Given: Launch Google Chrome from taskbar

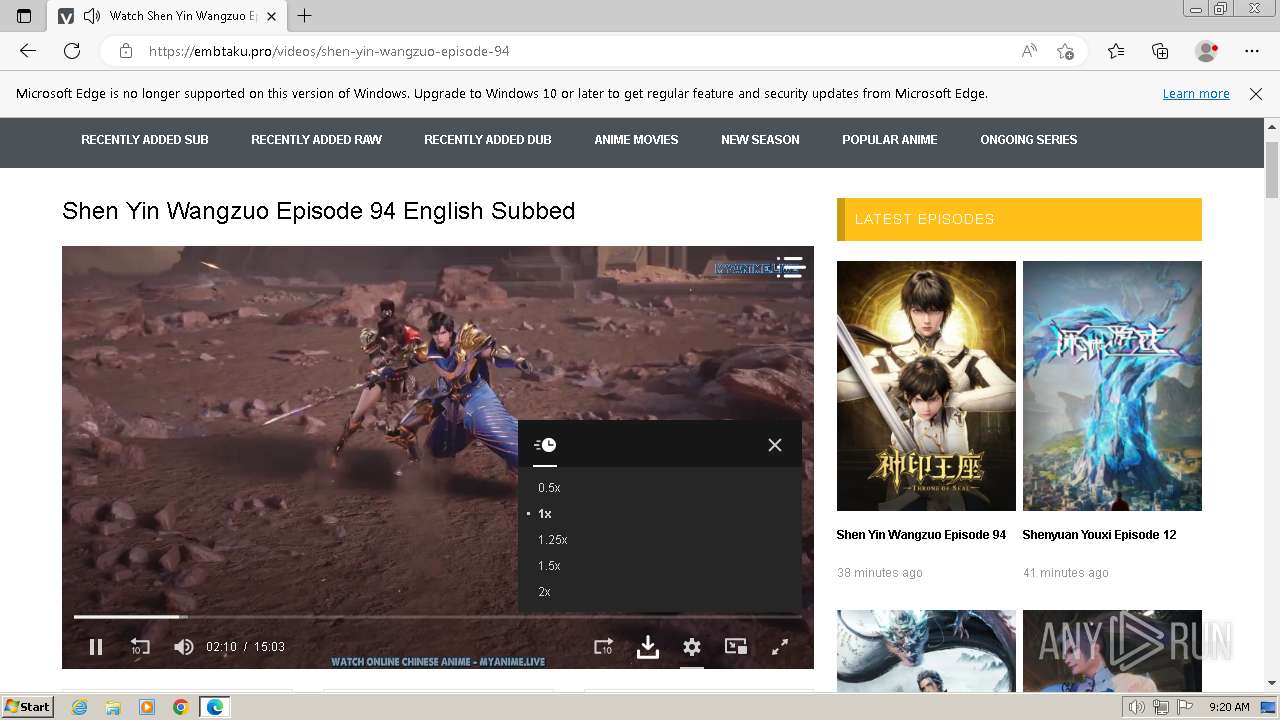Looking at the screenshot, I should (x=181, y=707).
